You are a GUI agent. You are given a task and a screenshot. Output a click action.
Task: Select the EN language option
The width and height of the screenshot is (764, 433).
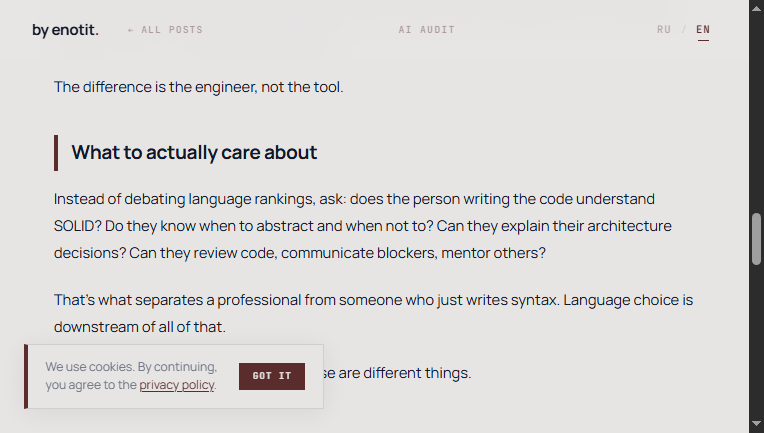tap(703, 30)
